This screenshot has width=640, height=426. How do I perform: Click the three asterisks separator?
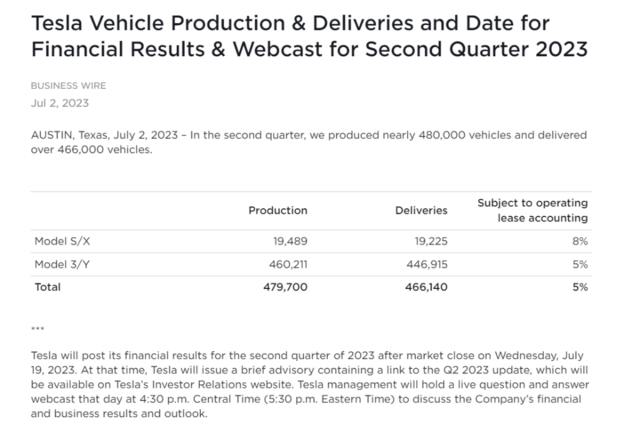38,328
